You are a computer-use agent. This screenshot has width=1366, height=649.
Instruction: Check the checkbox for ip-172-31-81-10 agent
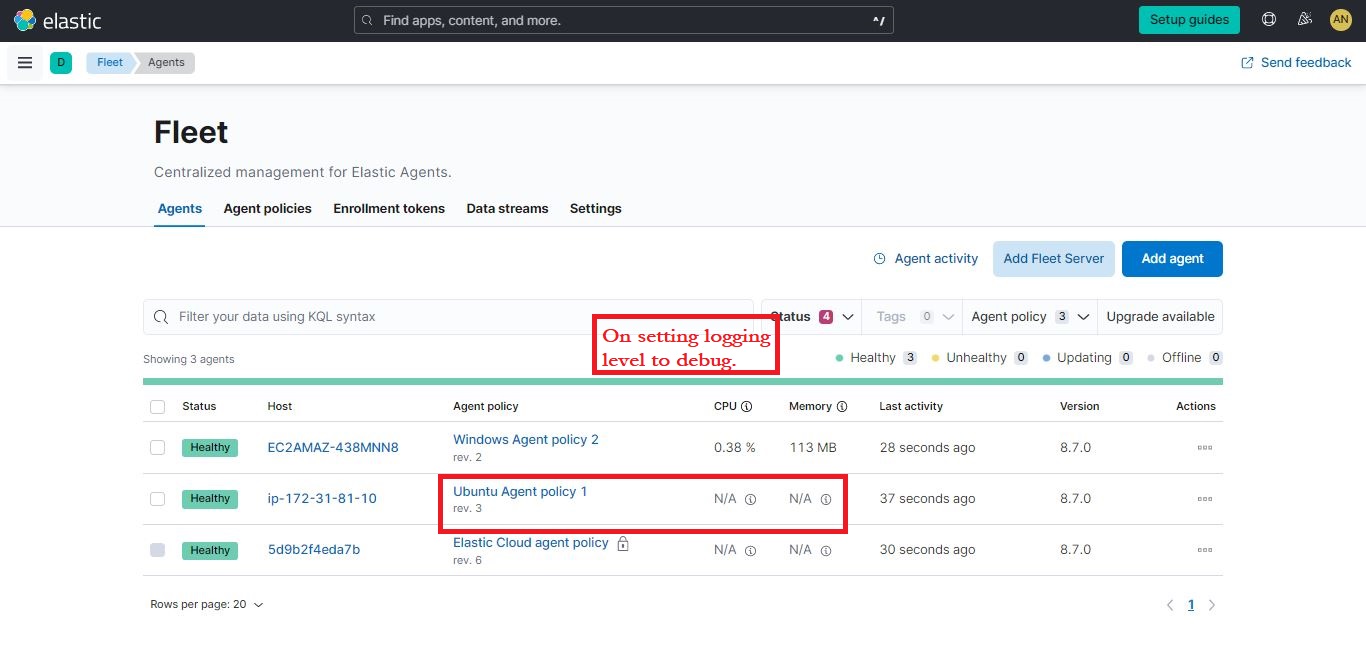(157, 498)
